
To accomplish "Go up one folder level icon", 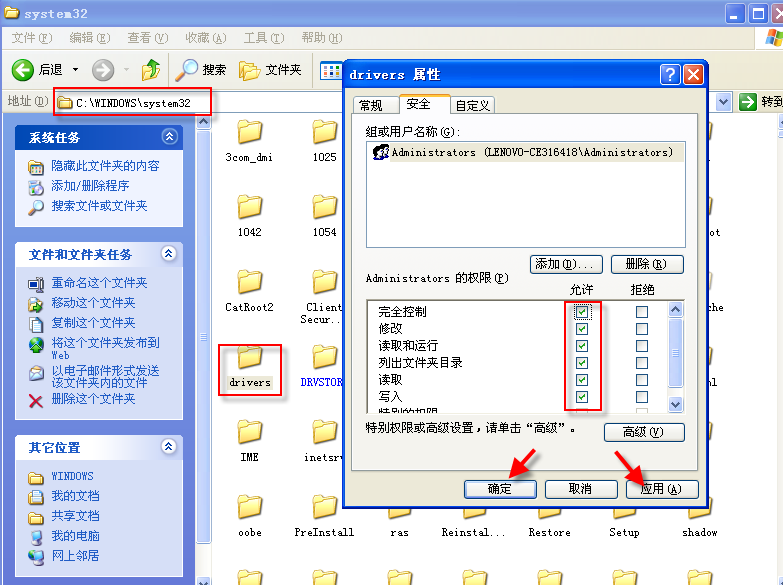I will (x=150, y=70).
